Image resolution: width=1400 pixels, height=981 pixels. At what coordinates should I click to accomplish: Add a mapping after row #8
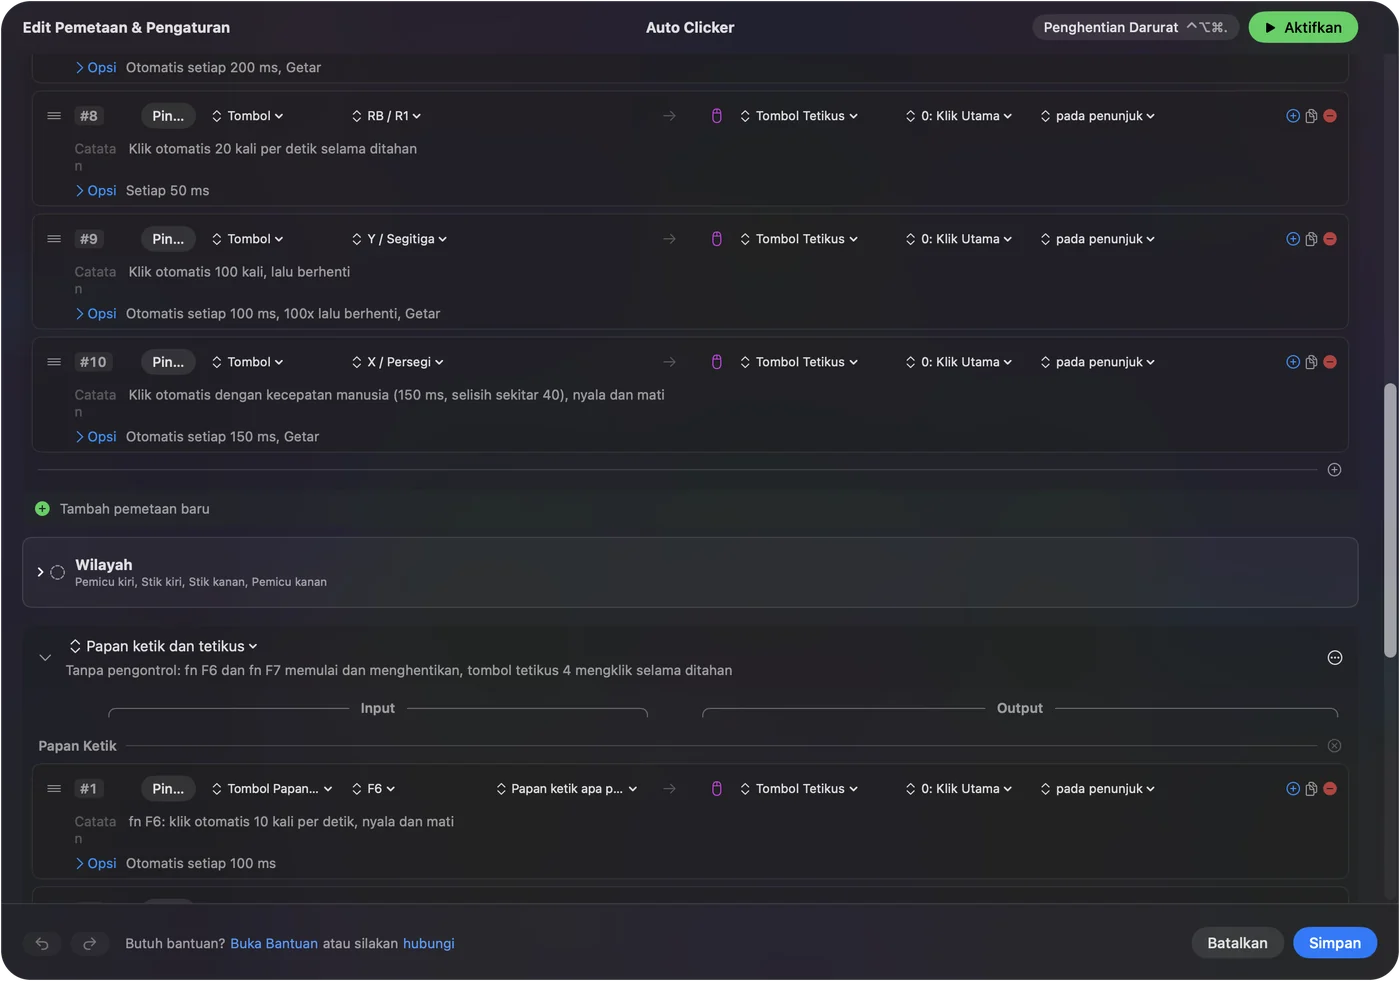tap(1293, 116)
